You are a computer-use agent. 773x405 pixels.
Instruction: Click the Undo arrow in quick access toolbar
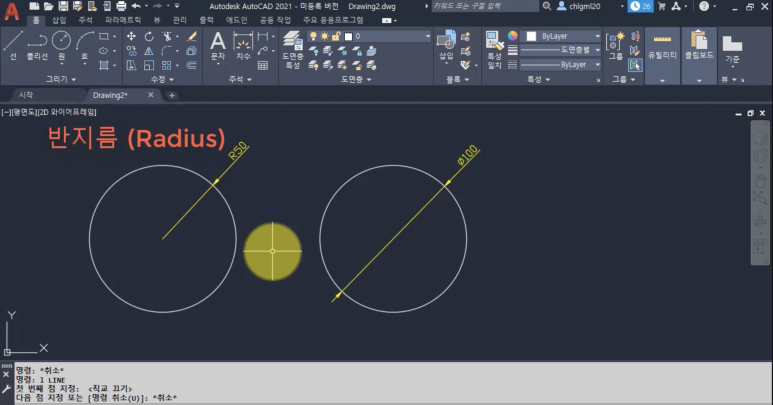coord(136,6)
